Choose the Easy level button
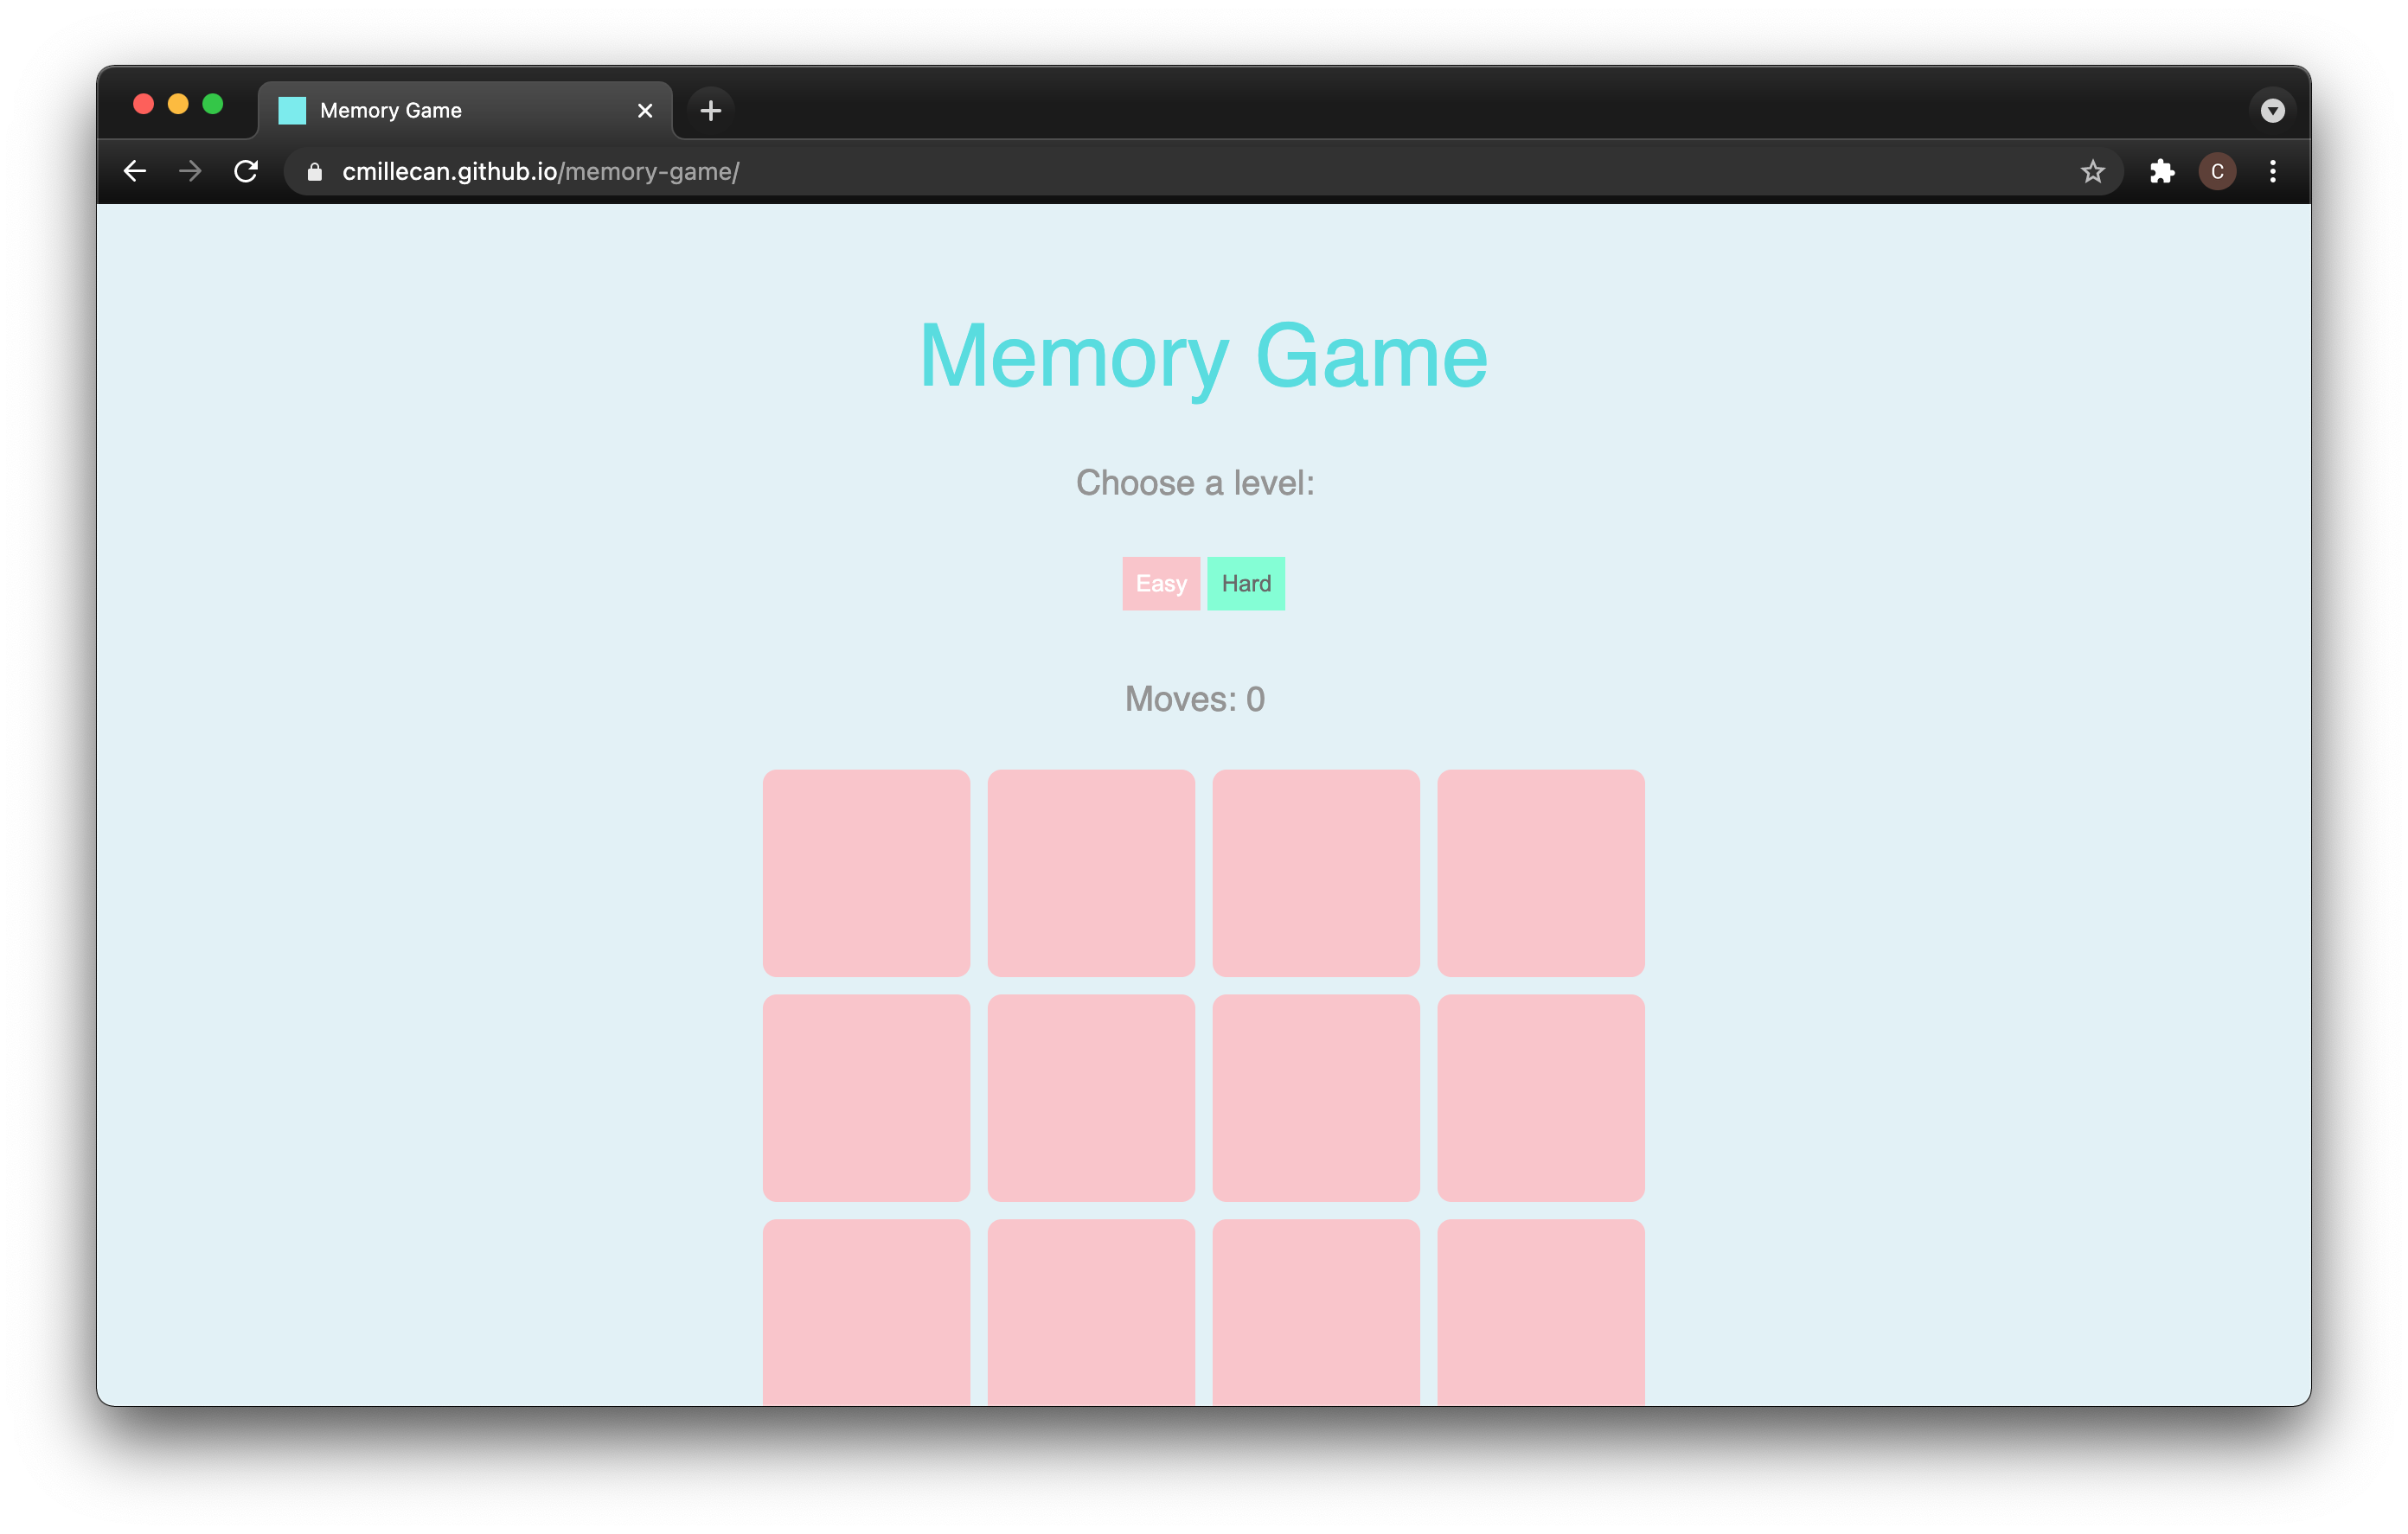The height and width of the screenshot is (1534, 2408). 1161,583
